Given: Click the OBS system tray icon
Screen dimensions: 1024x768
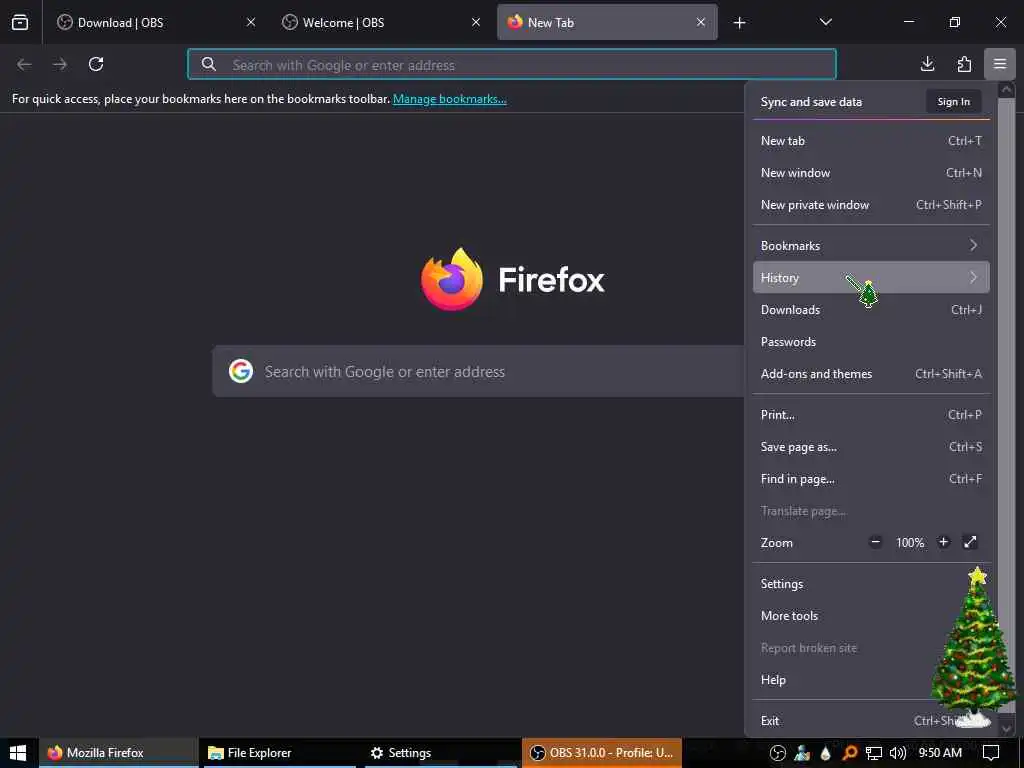Looking at the screenshot, I should click(778, 753).
